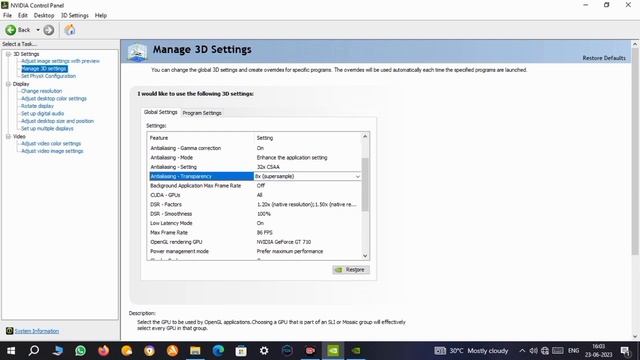
Task: Click the settings list scrollbar thumb
Action: [365, 184]
